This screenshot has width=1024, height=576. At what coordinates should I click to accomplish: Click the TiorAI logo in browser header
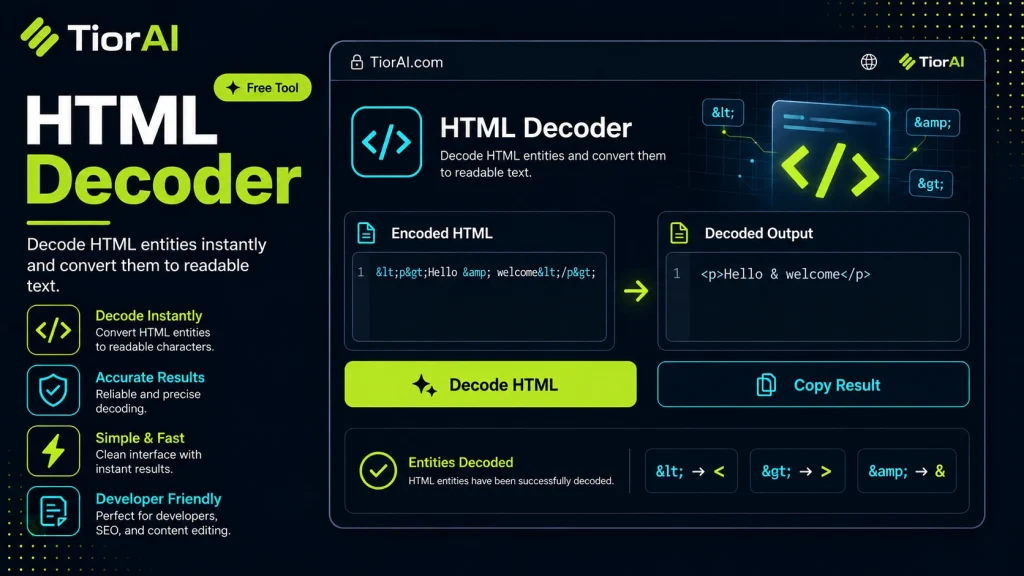click(x=931, y=62)
